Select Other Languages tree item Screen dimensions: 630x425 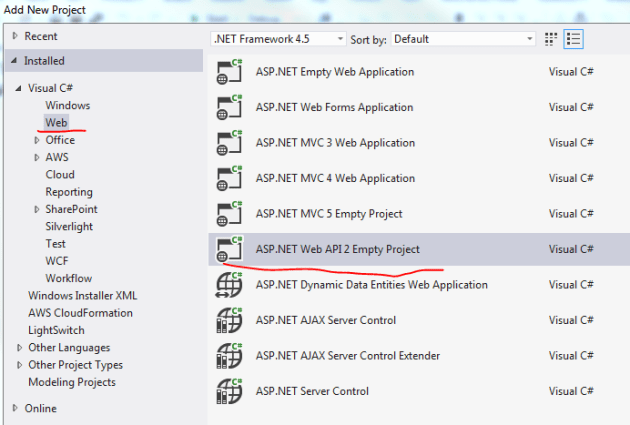(x=69, y=347)
